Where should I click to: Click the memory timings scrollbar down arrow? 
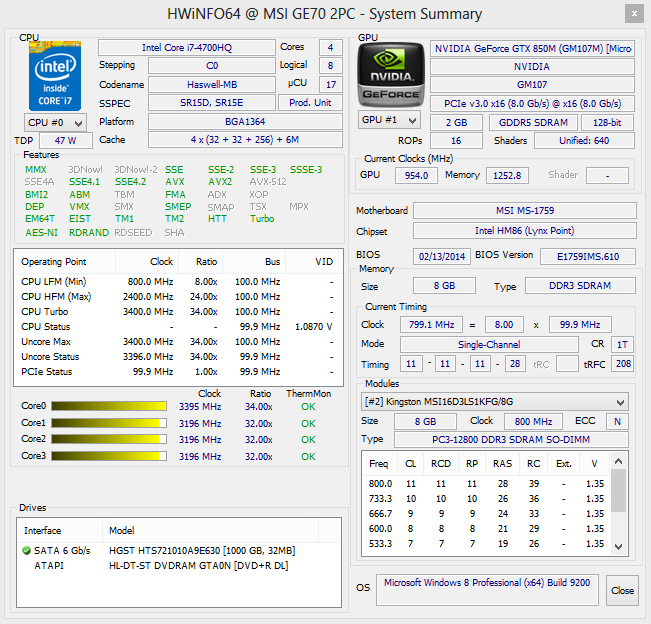618,546
